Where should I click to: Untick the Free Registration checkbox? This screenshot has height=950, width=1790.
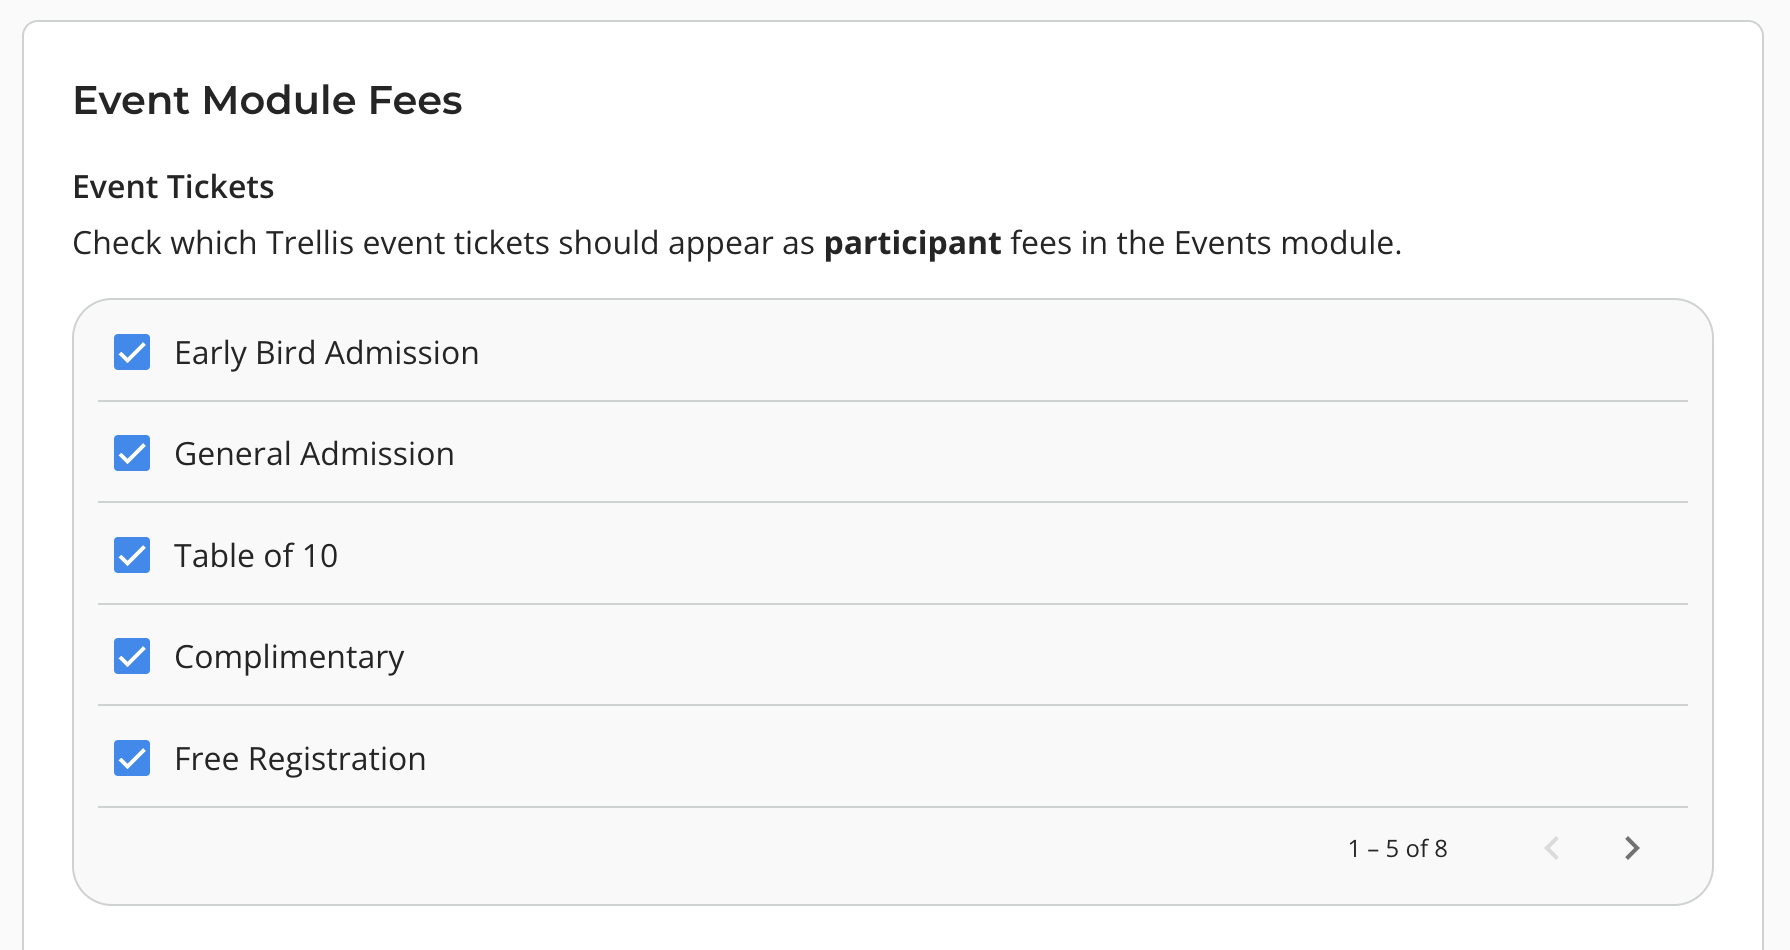coord(132,758)
